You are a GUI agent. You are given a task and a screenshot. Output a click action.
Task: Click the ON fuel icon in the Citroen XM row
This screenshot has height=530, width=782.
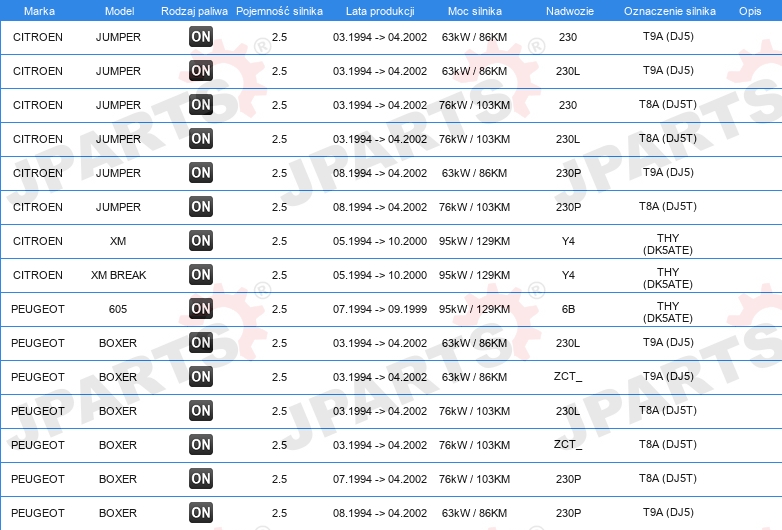[x=201, y=241]
